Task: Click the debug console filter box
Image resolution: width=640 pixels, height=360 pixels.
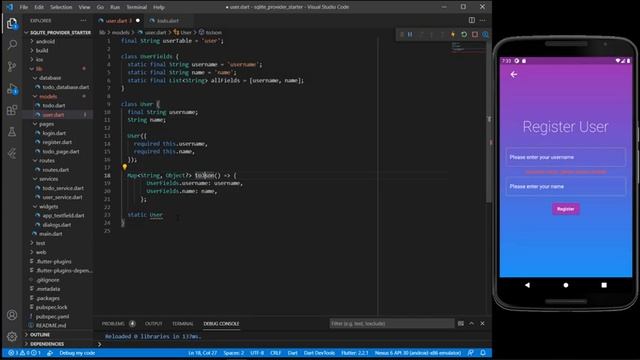Action: [x=391, y=323]
